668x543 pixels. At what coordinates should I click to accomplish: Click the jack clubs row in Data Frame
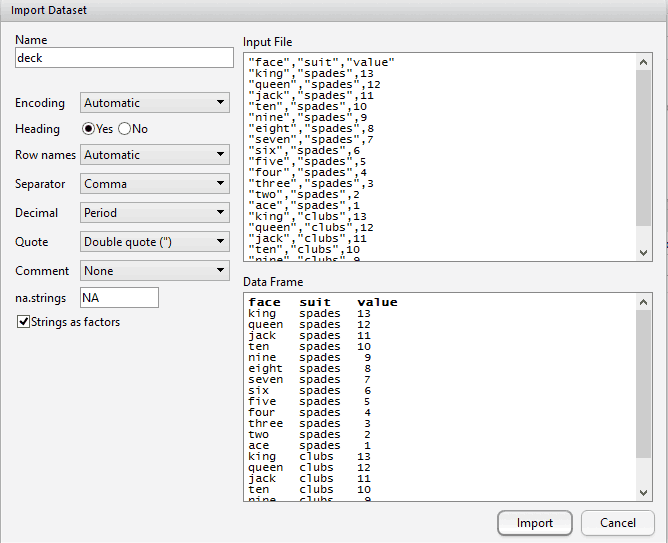click(x=310, y=478)
